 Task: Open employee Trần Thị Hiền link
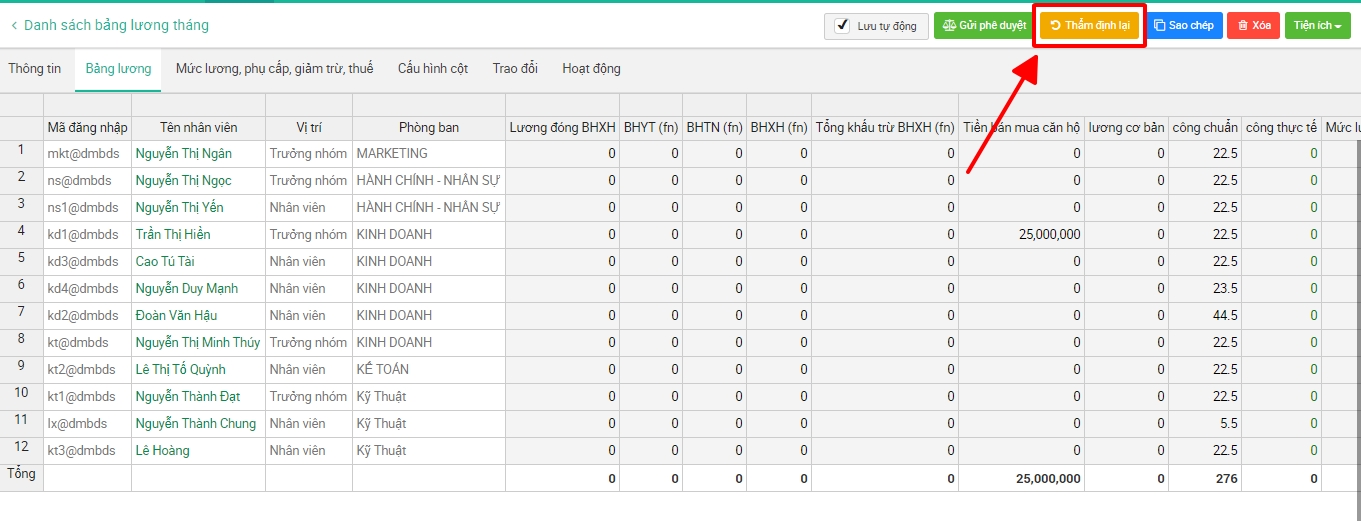[x=173, y=235]
